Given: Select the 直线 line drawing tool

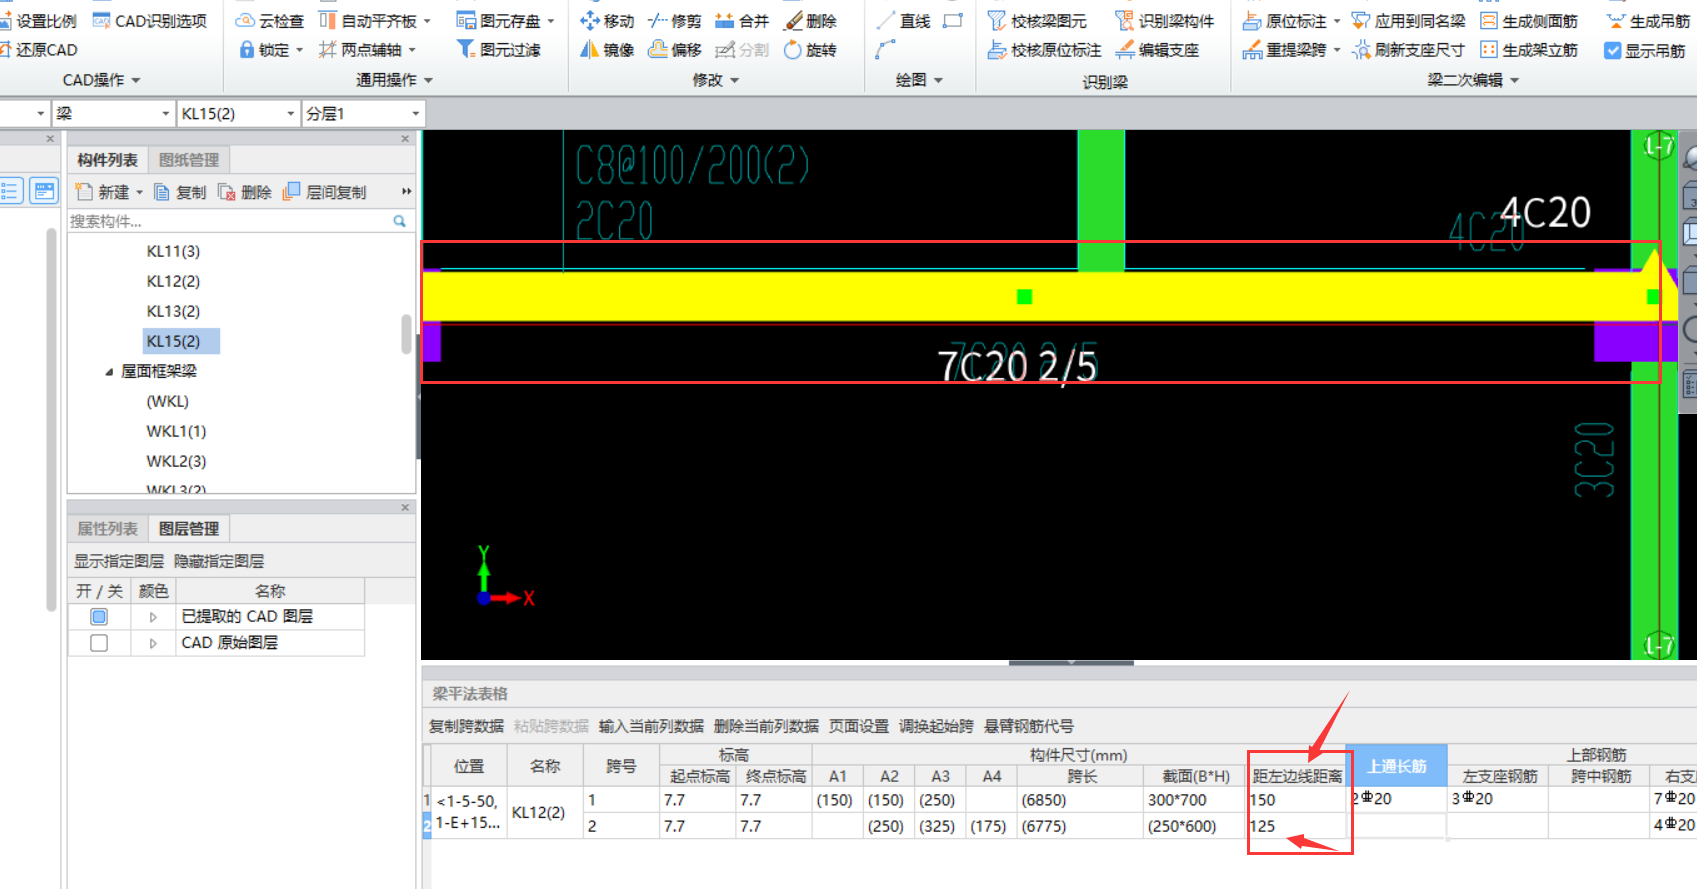Looking at the screenshot, I should coord(904,20).
